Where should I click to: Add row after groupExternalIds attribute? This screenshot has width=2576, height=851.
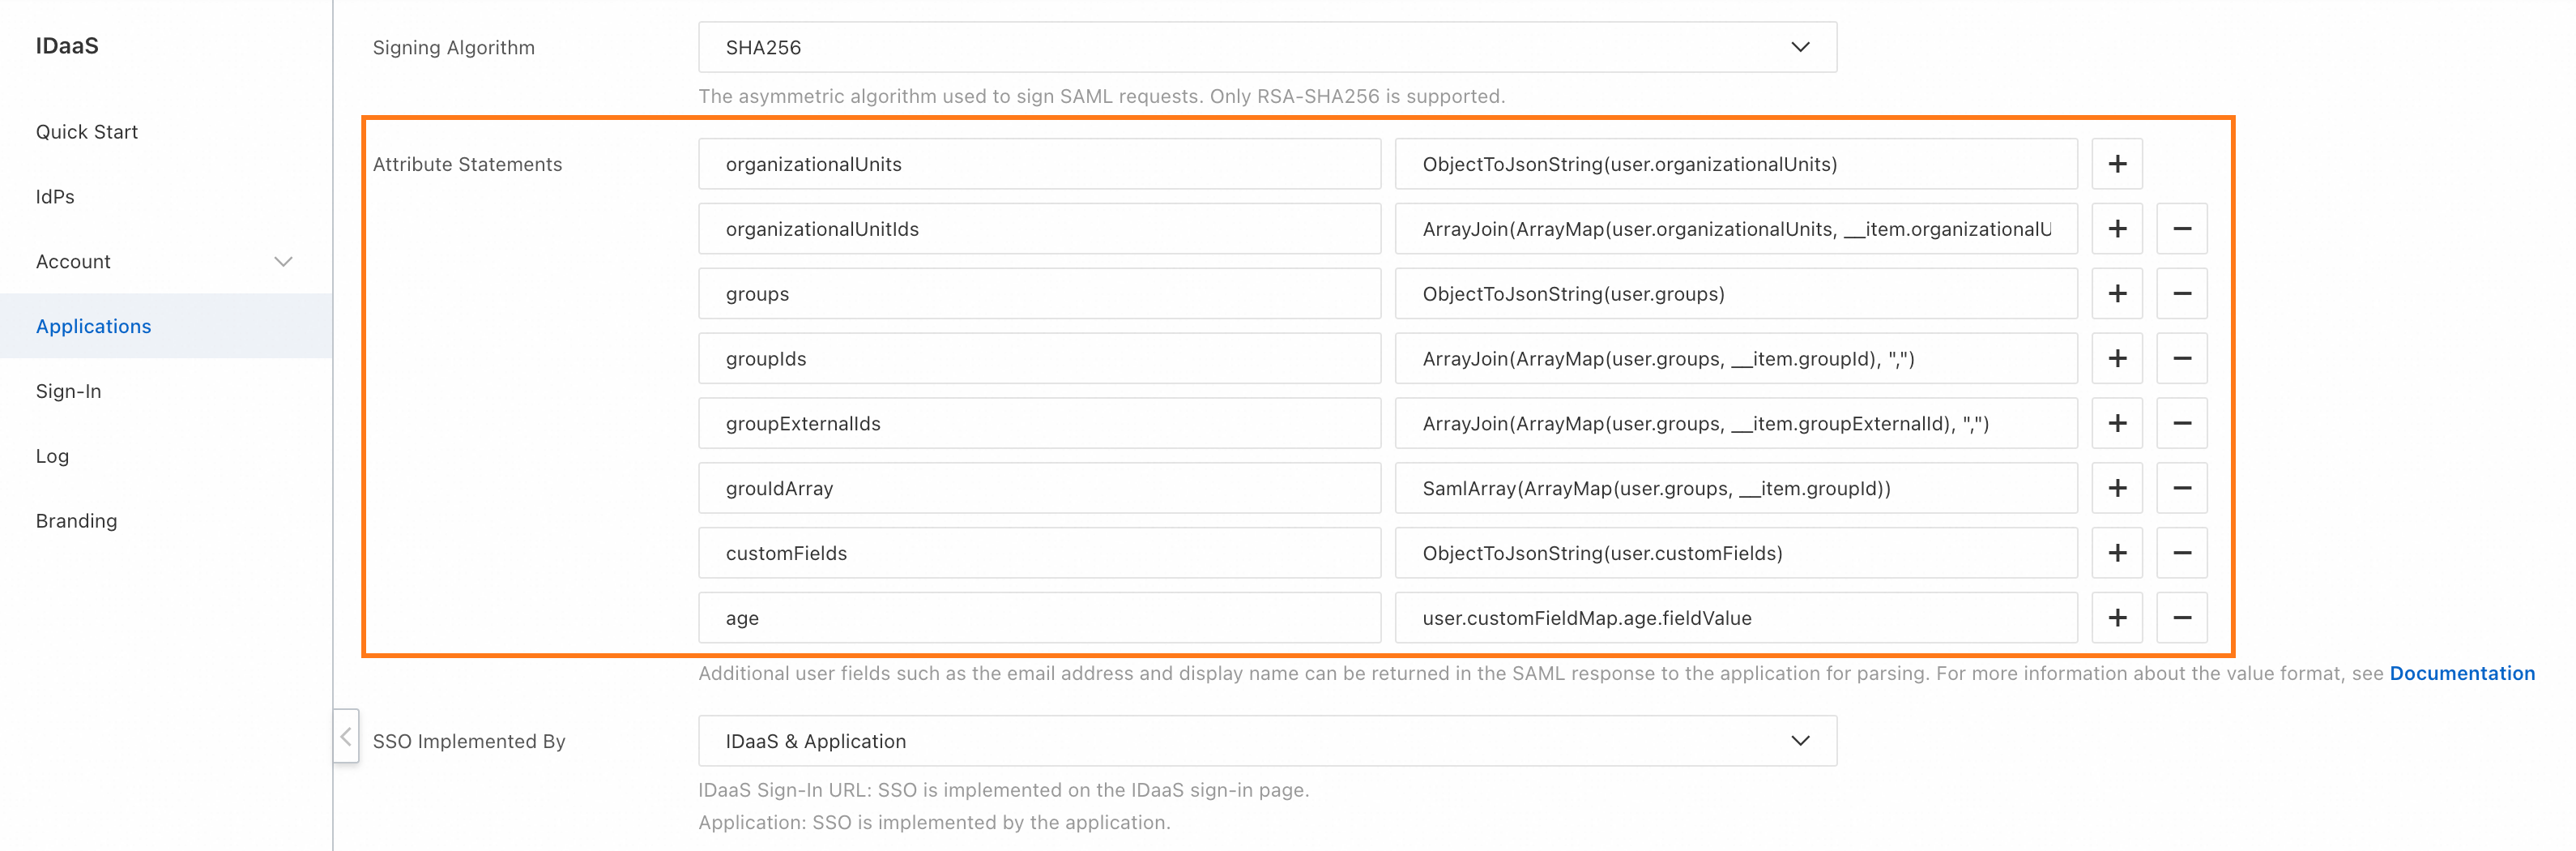(x=2117, y=424)
